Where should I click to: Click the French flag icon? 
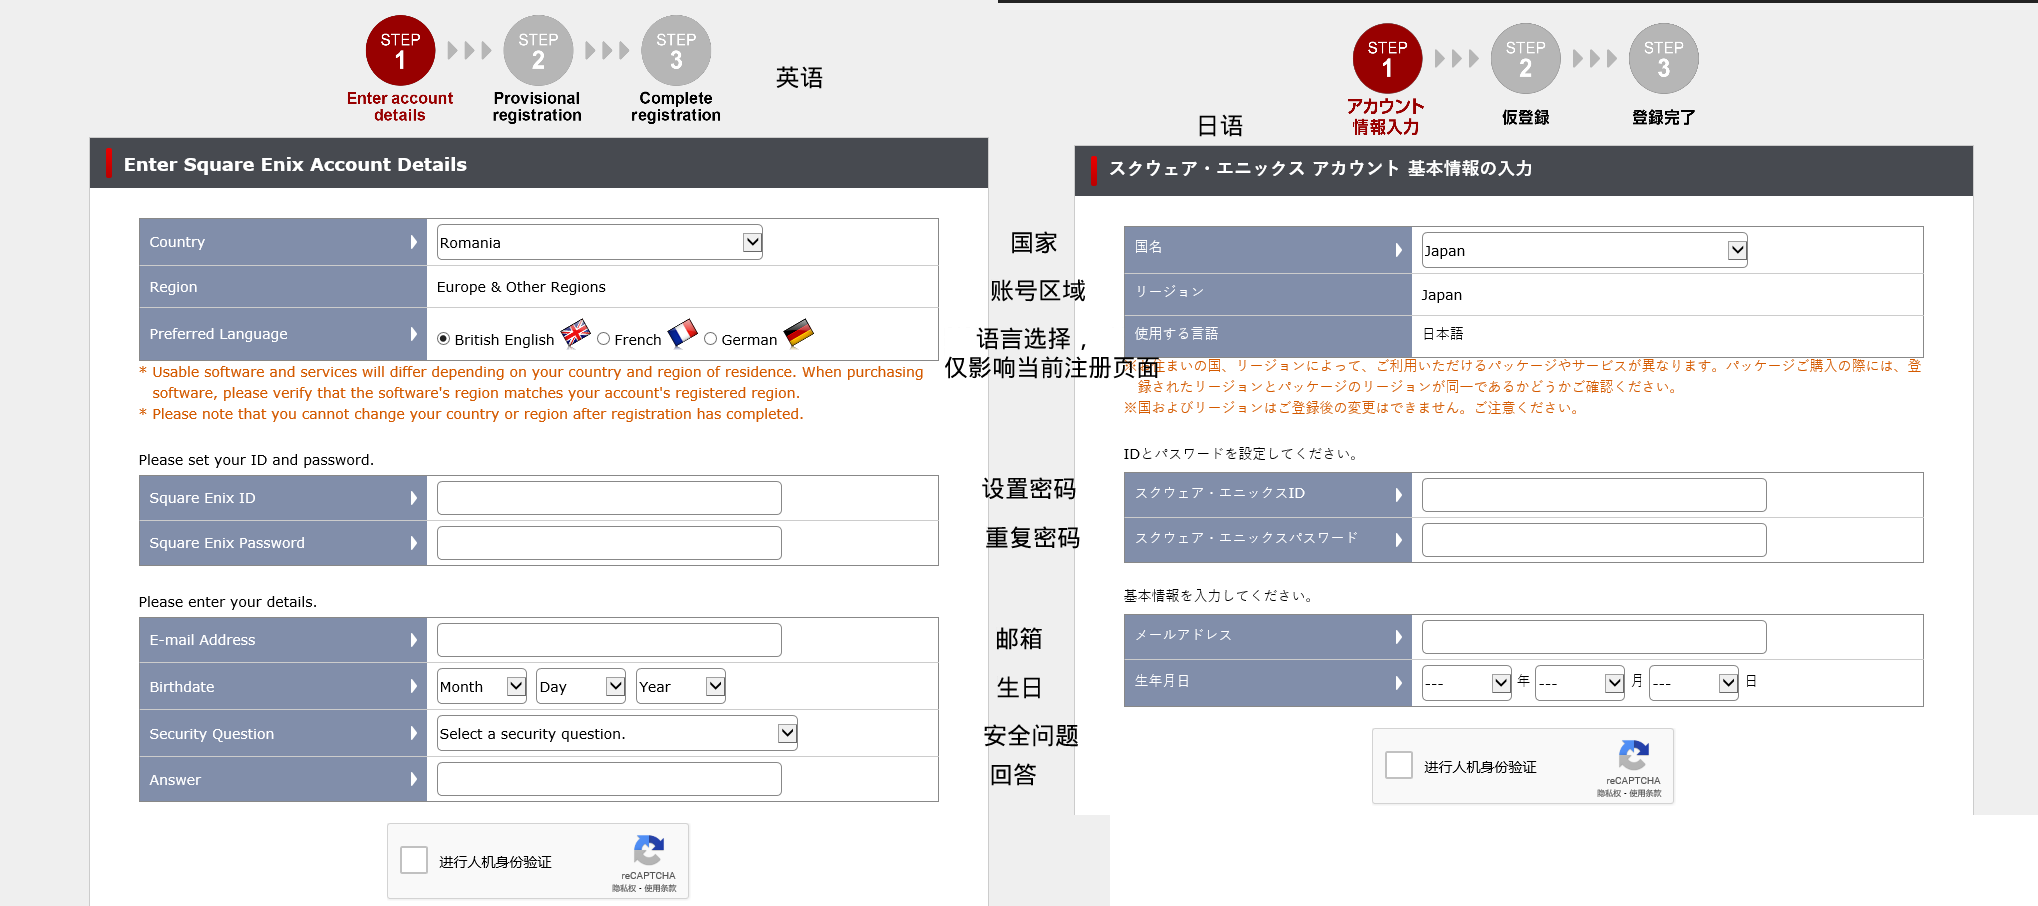682,333
